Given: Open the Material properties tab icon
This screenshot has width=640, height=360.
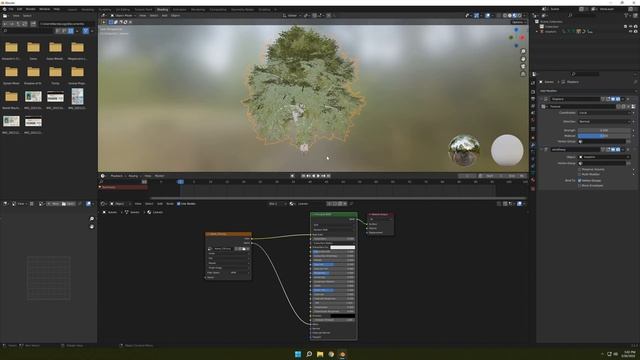Looking at the screenshot, I should coord(533,180).
